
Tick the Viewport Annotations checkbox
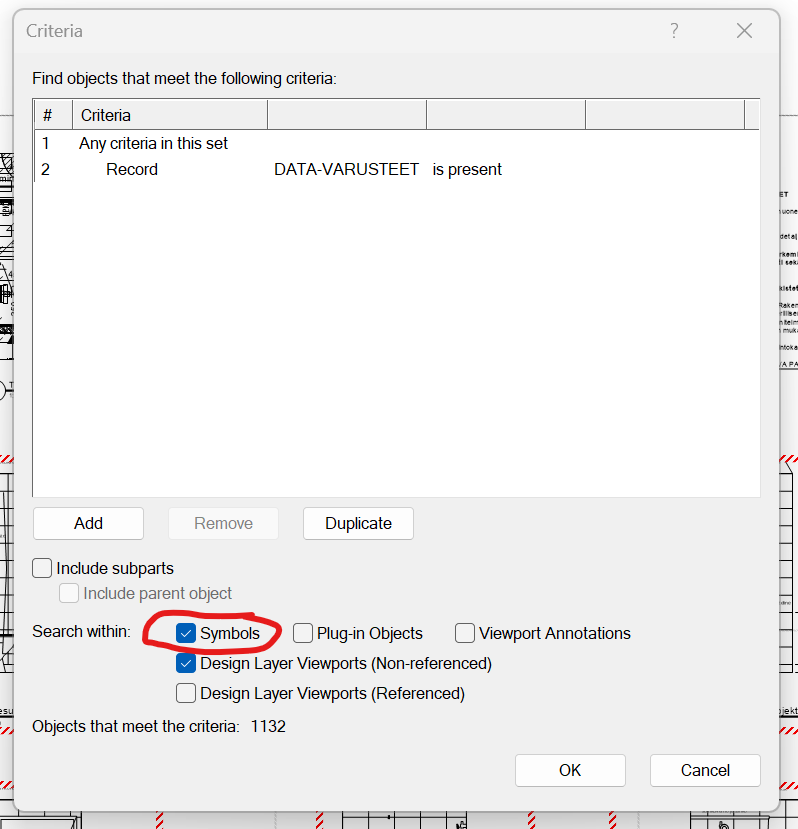[465, 633]
